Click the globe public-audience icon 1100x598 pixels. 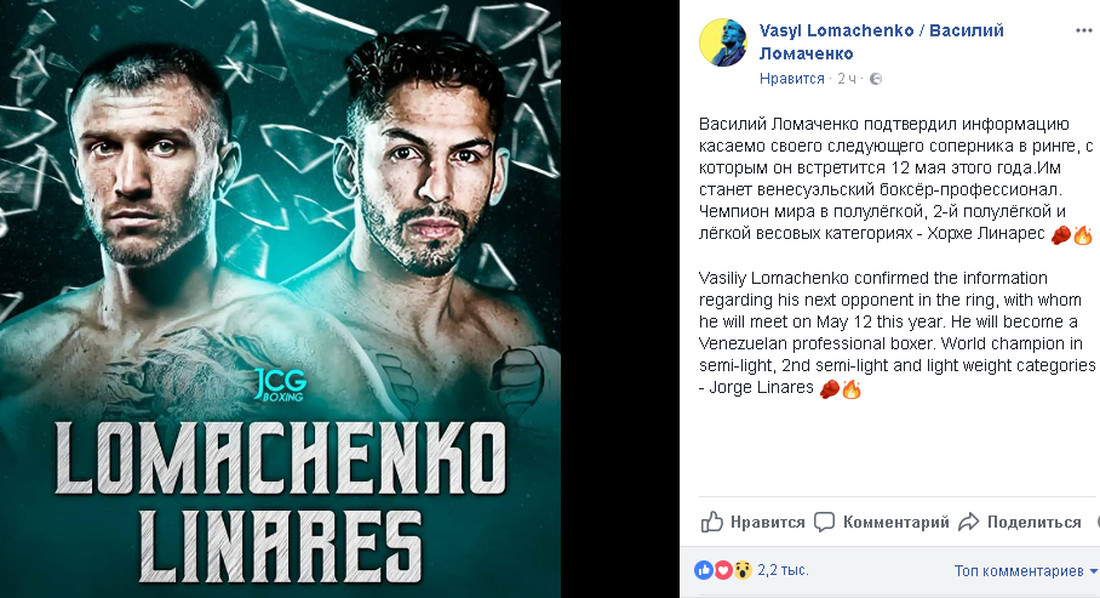[x=876, y=79]
